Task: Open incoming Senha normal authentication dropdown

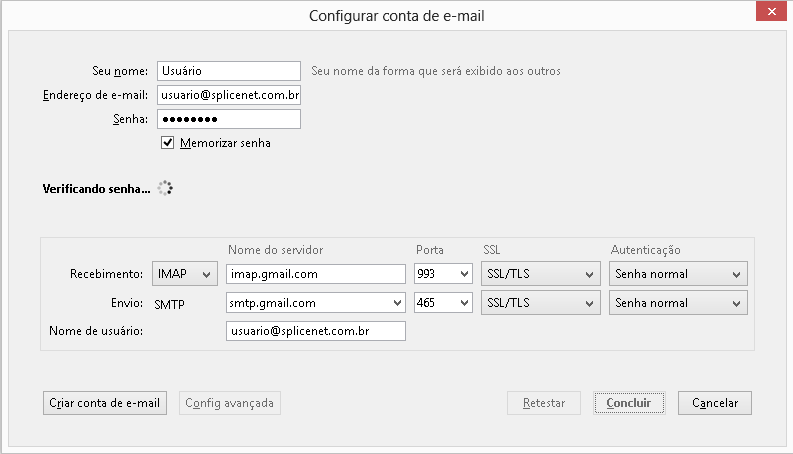Action: [x=678, y=274]
